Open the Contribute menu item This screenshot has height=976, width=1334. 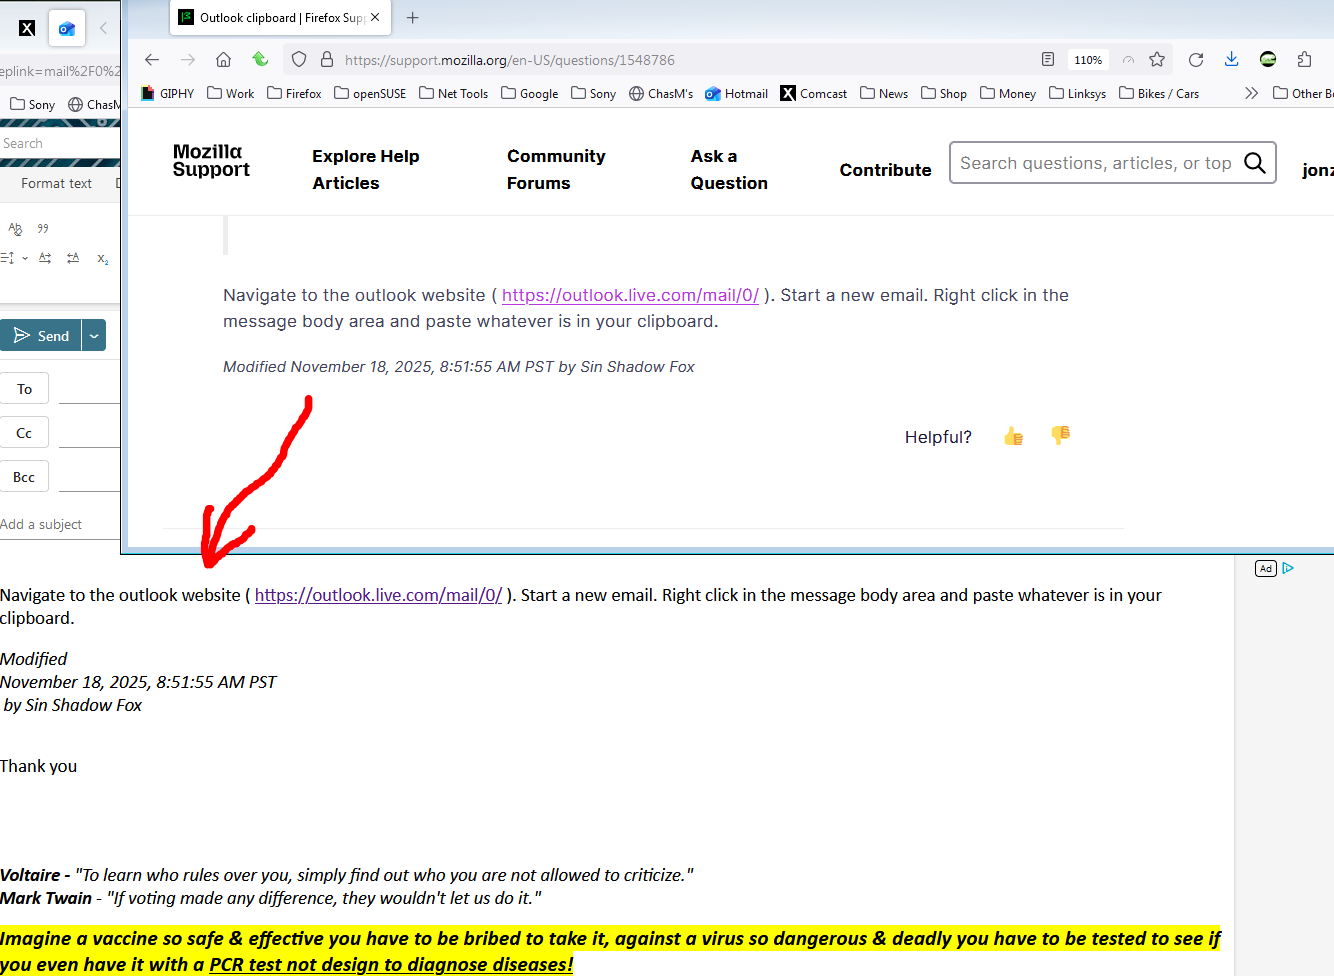click(885, 170)
